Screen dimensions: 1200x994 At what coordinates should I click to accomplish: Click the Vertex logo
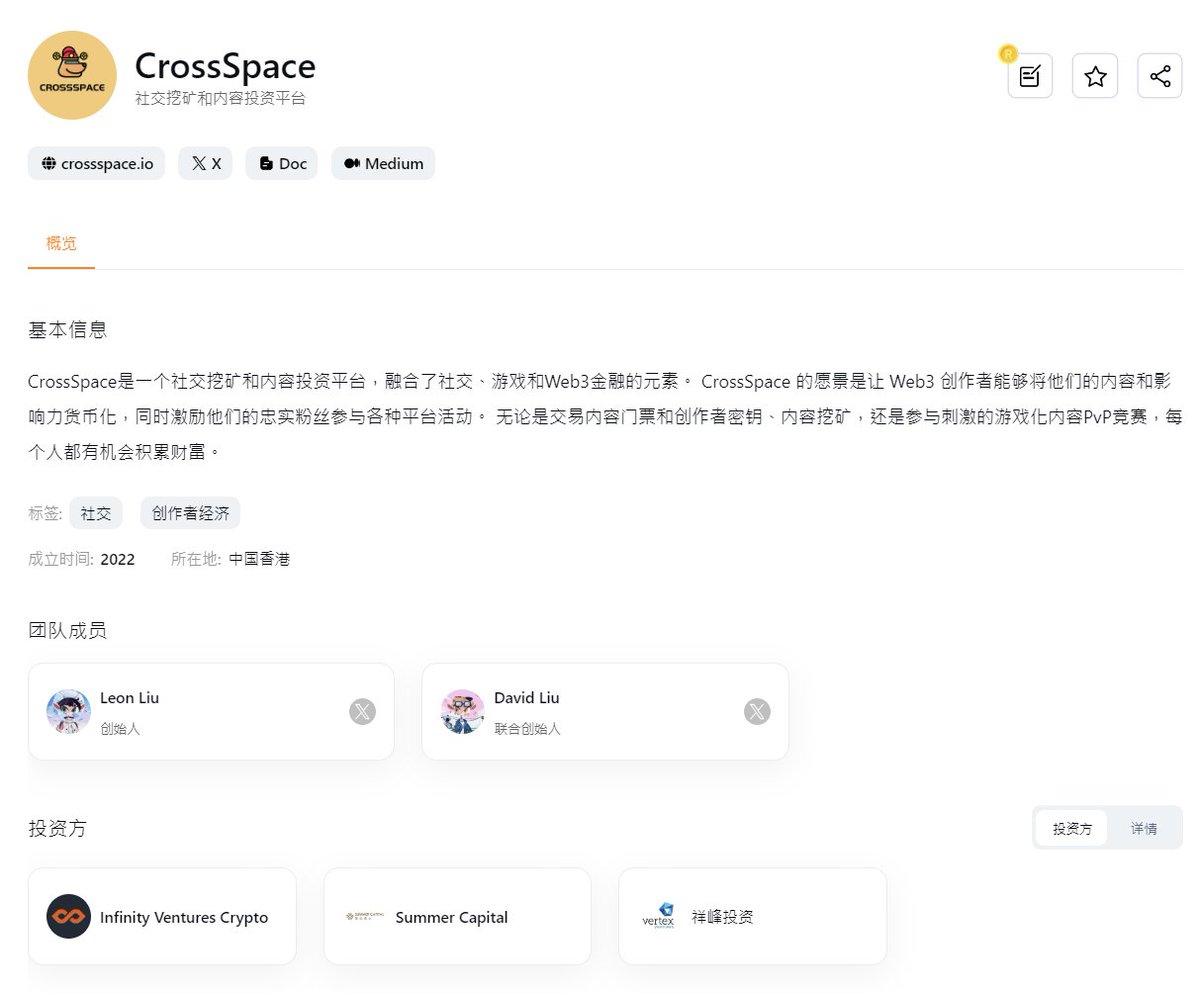click(x=658, y=916)
